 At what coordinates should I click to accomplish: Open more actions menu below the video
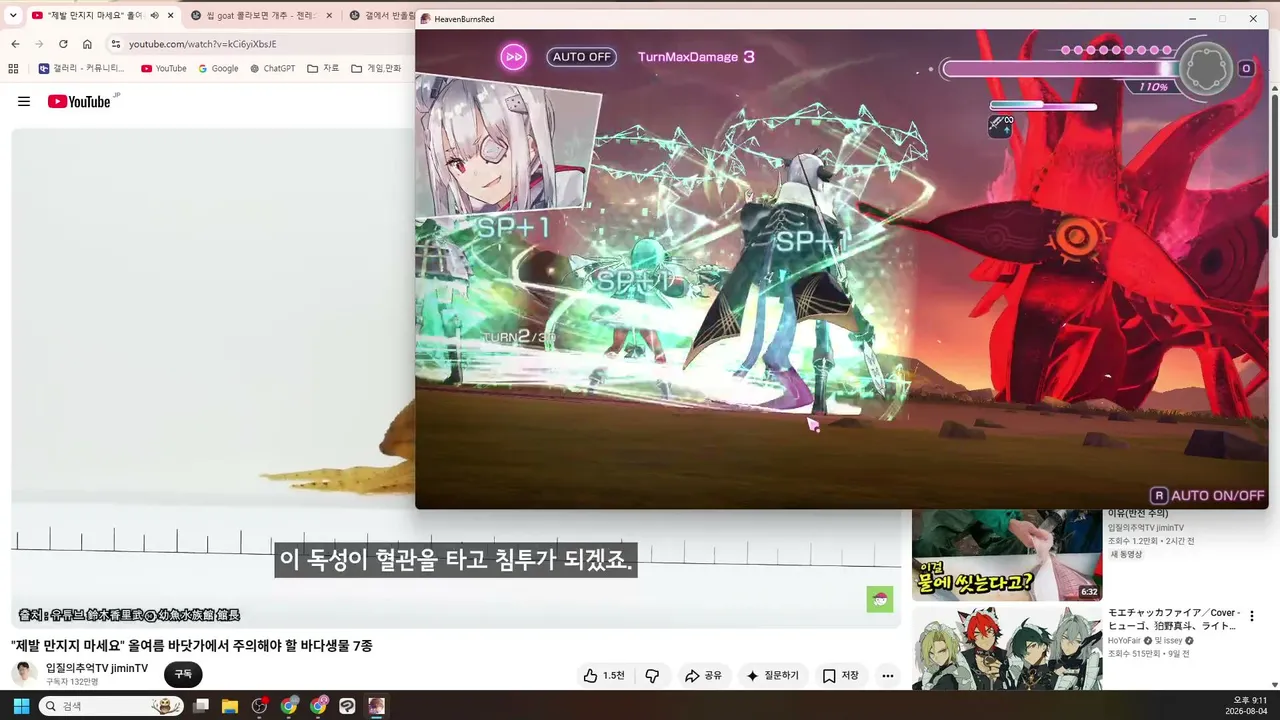(887, 676)
